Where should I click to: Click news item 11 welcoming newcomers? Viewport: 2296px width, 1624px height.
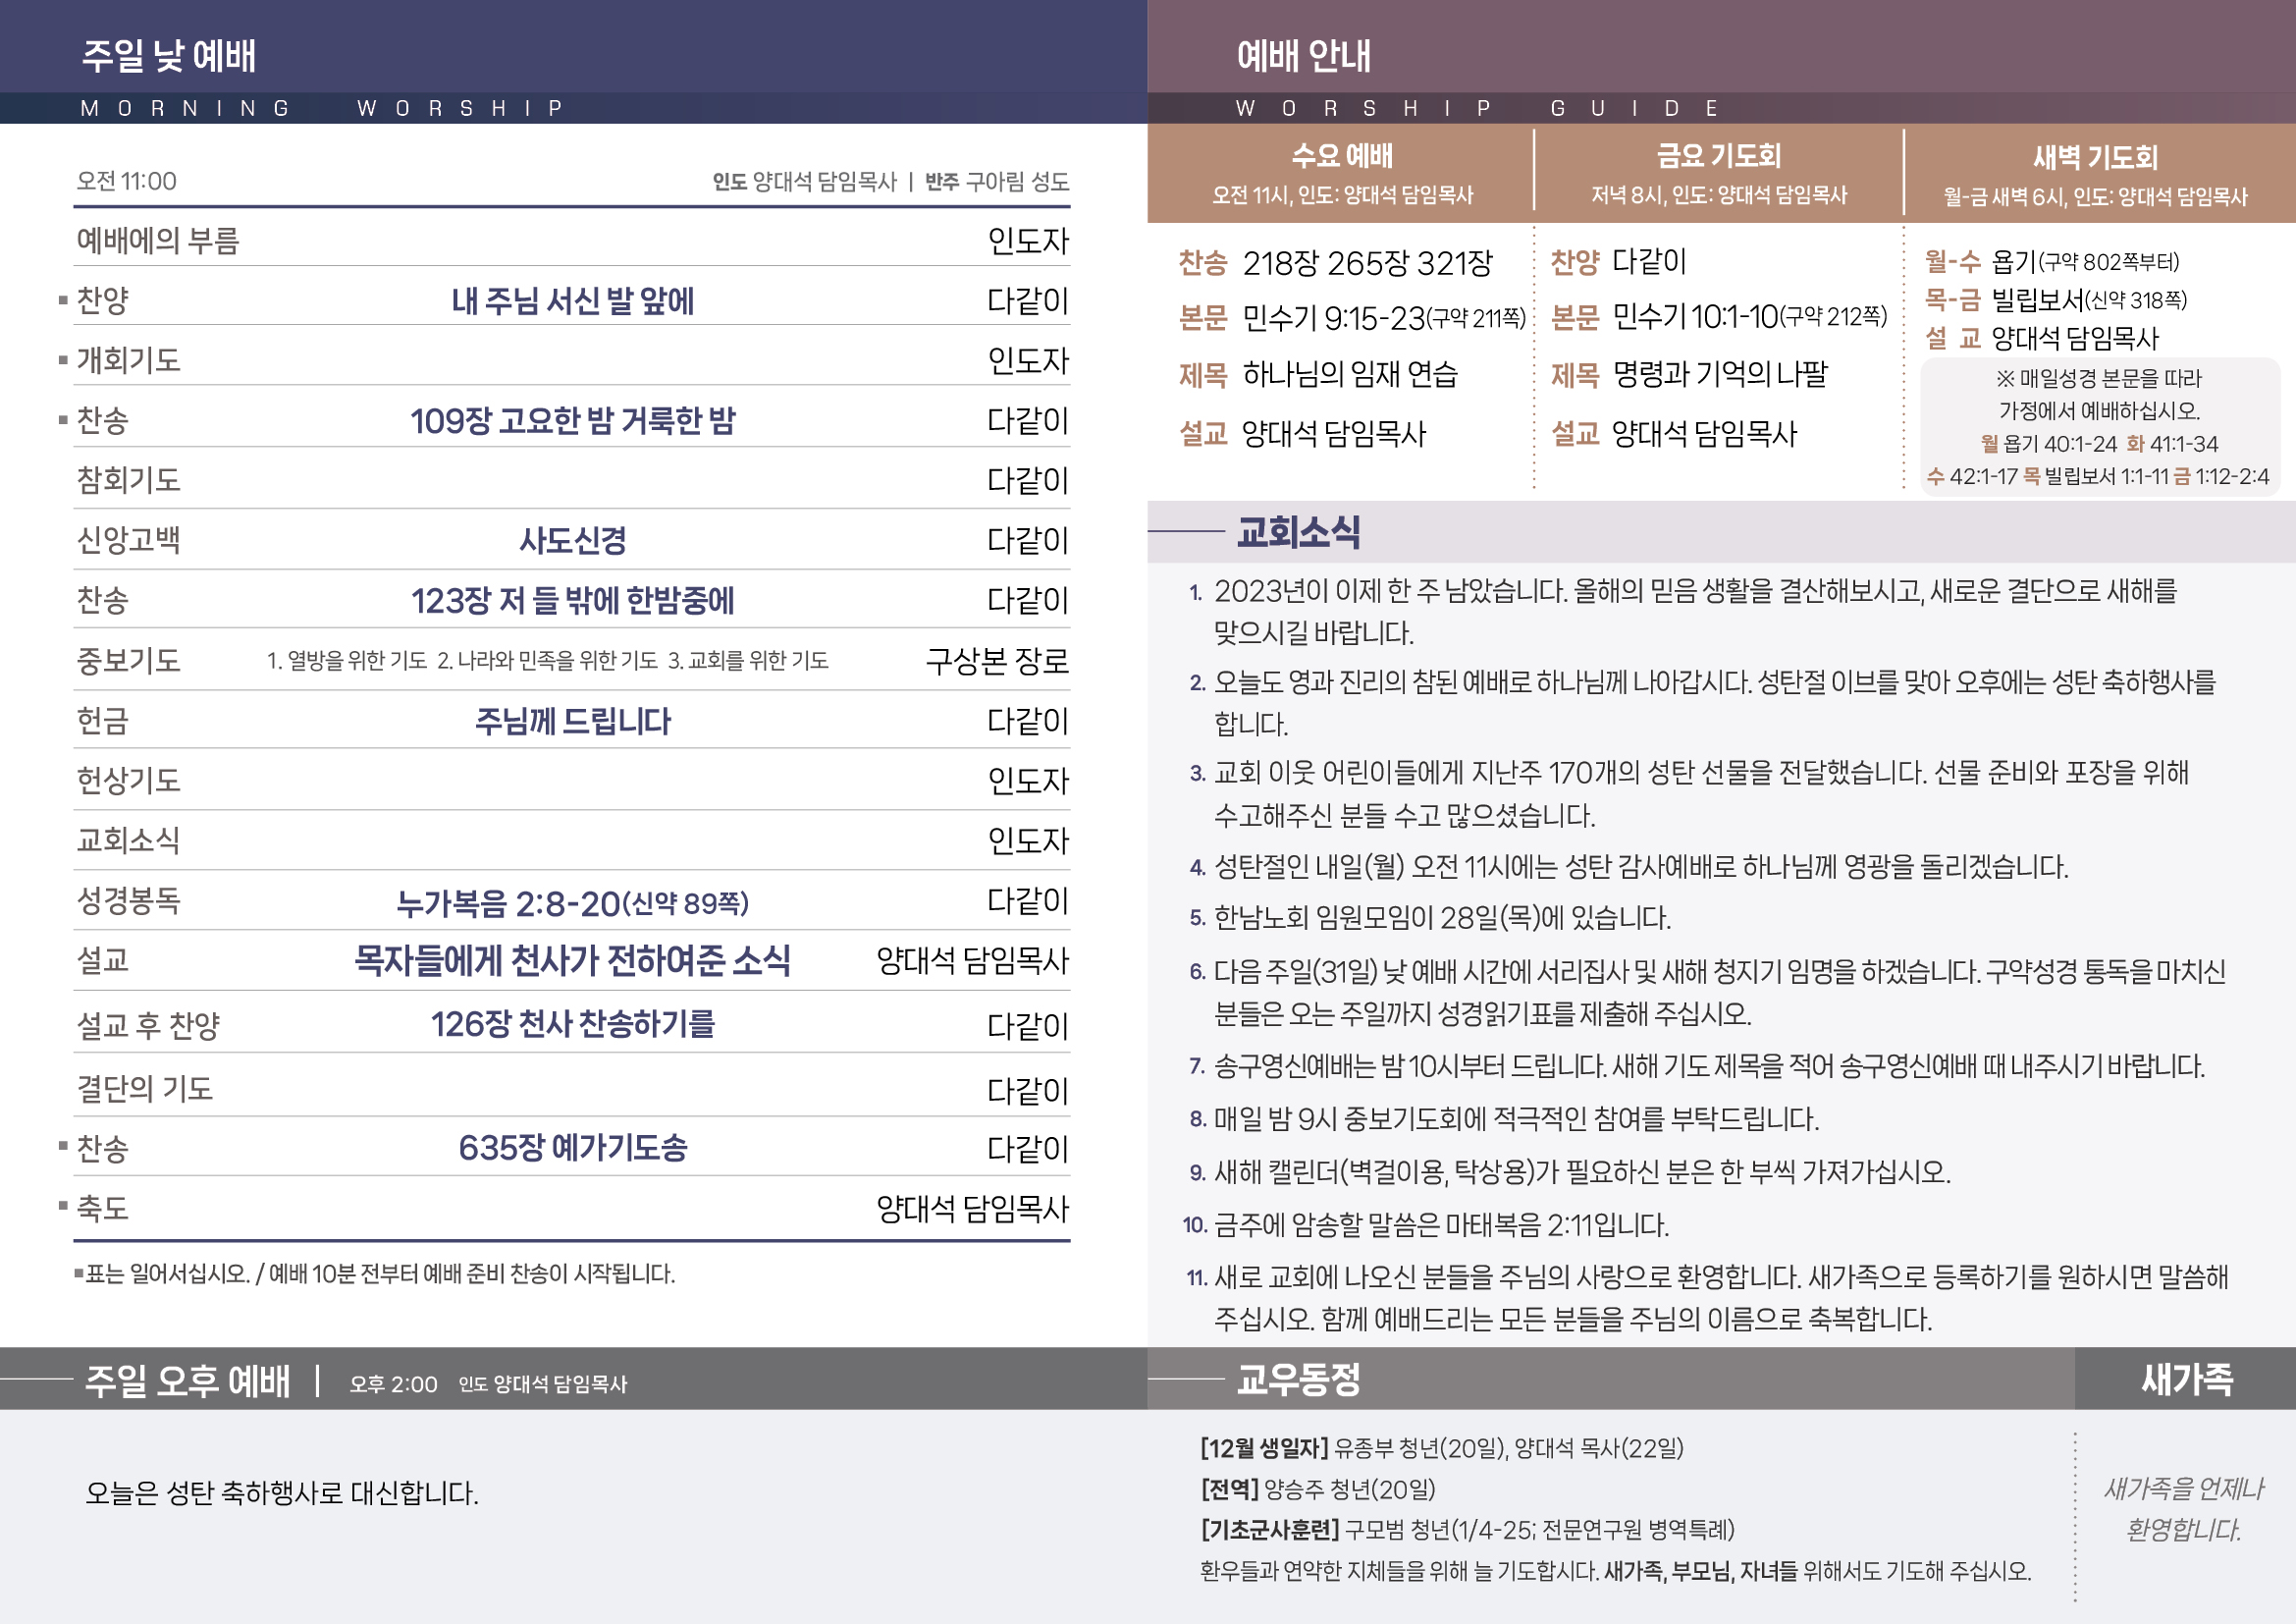point(1707,1298)
